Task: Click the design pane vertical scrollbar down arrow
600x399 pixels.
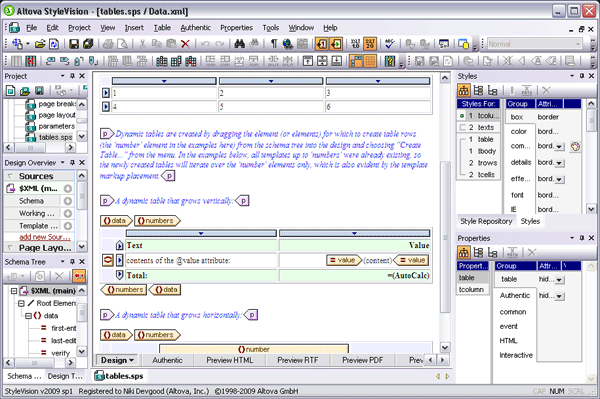Action: (x=445, y=347)
